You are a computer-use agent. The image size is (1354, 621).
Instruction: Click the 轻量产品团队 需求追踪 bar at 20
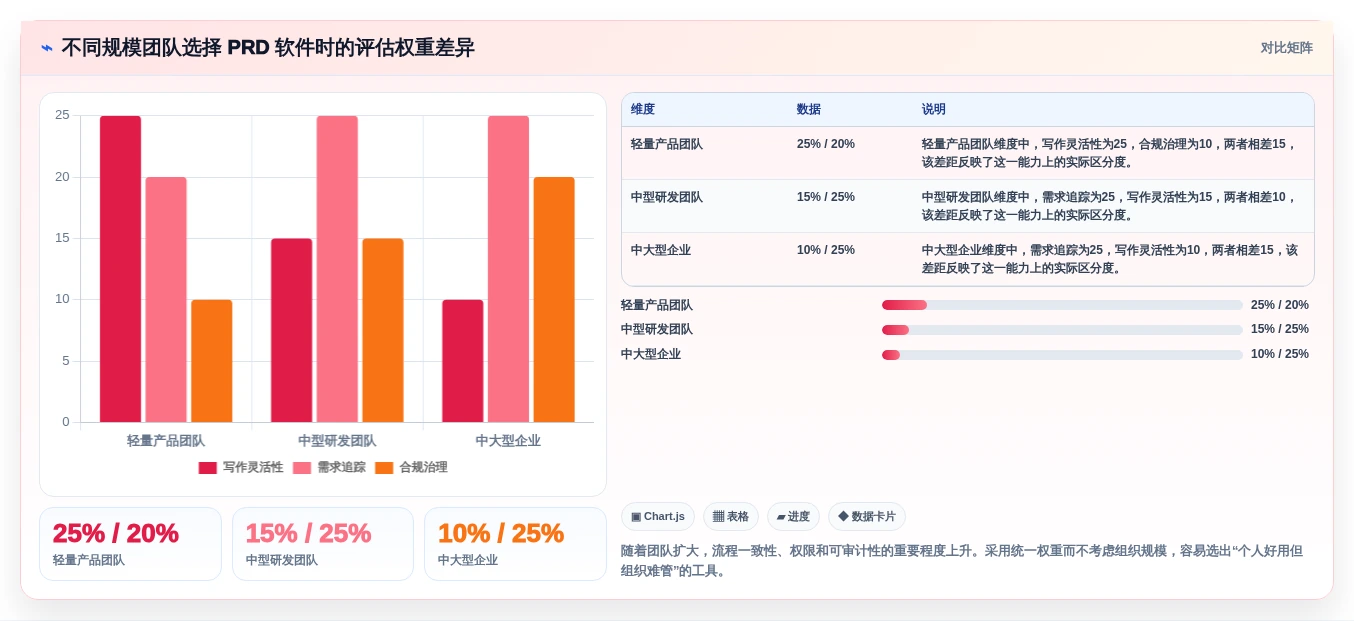point(166,300)
